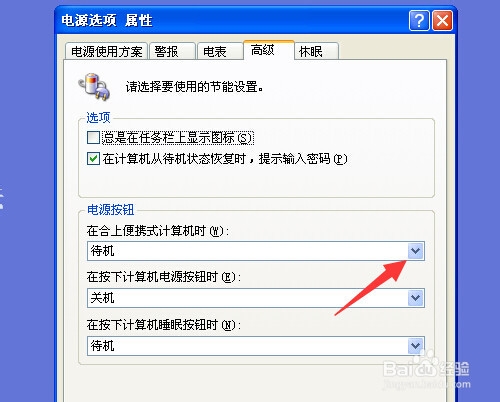Click the lid-close combo box showing 待机
Image resolution: width=500 pixels, height=402 pixels.
click(x=256, y=251)
